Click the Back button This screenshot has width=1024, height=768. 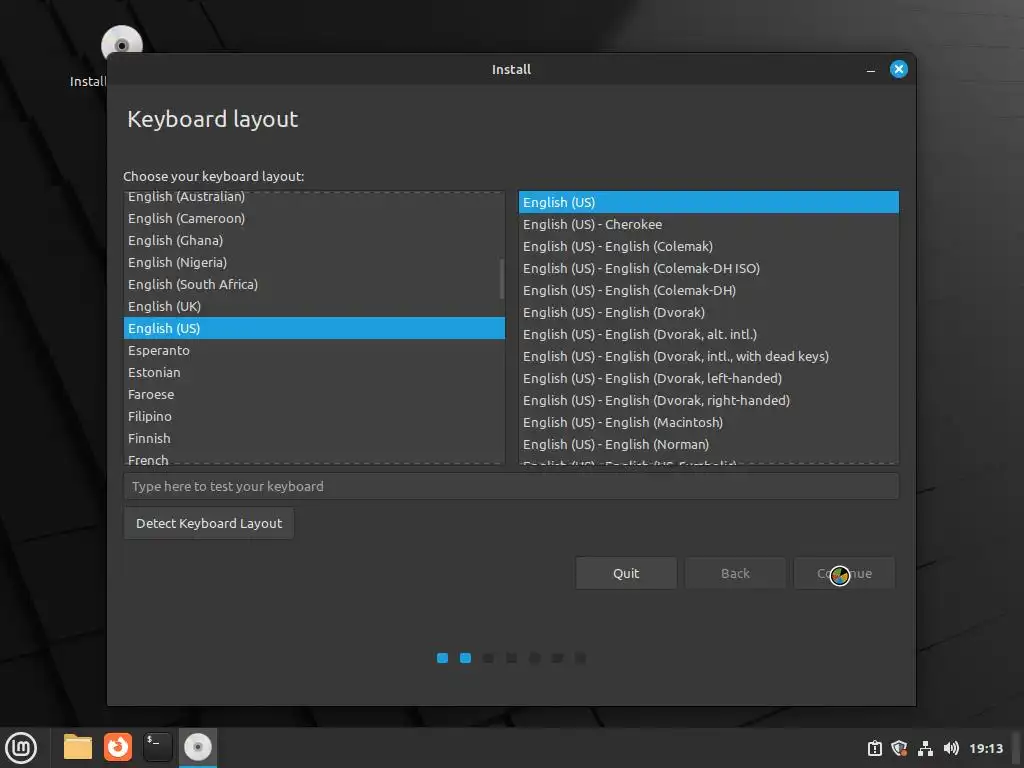click(735, 573)
